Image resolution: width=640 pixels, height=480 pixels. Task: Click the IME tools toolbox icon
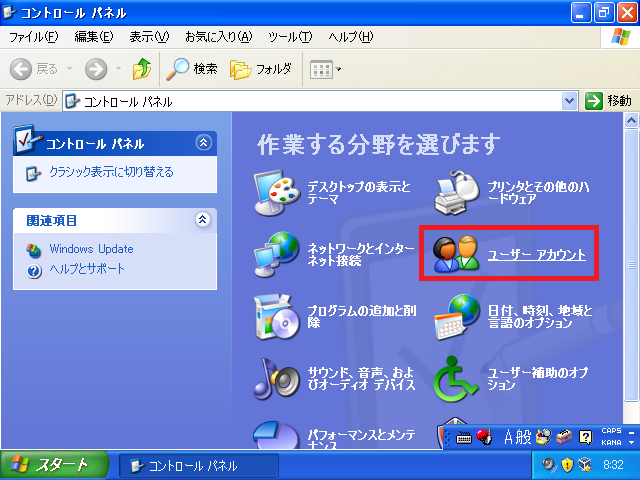point(565,437)
